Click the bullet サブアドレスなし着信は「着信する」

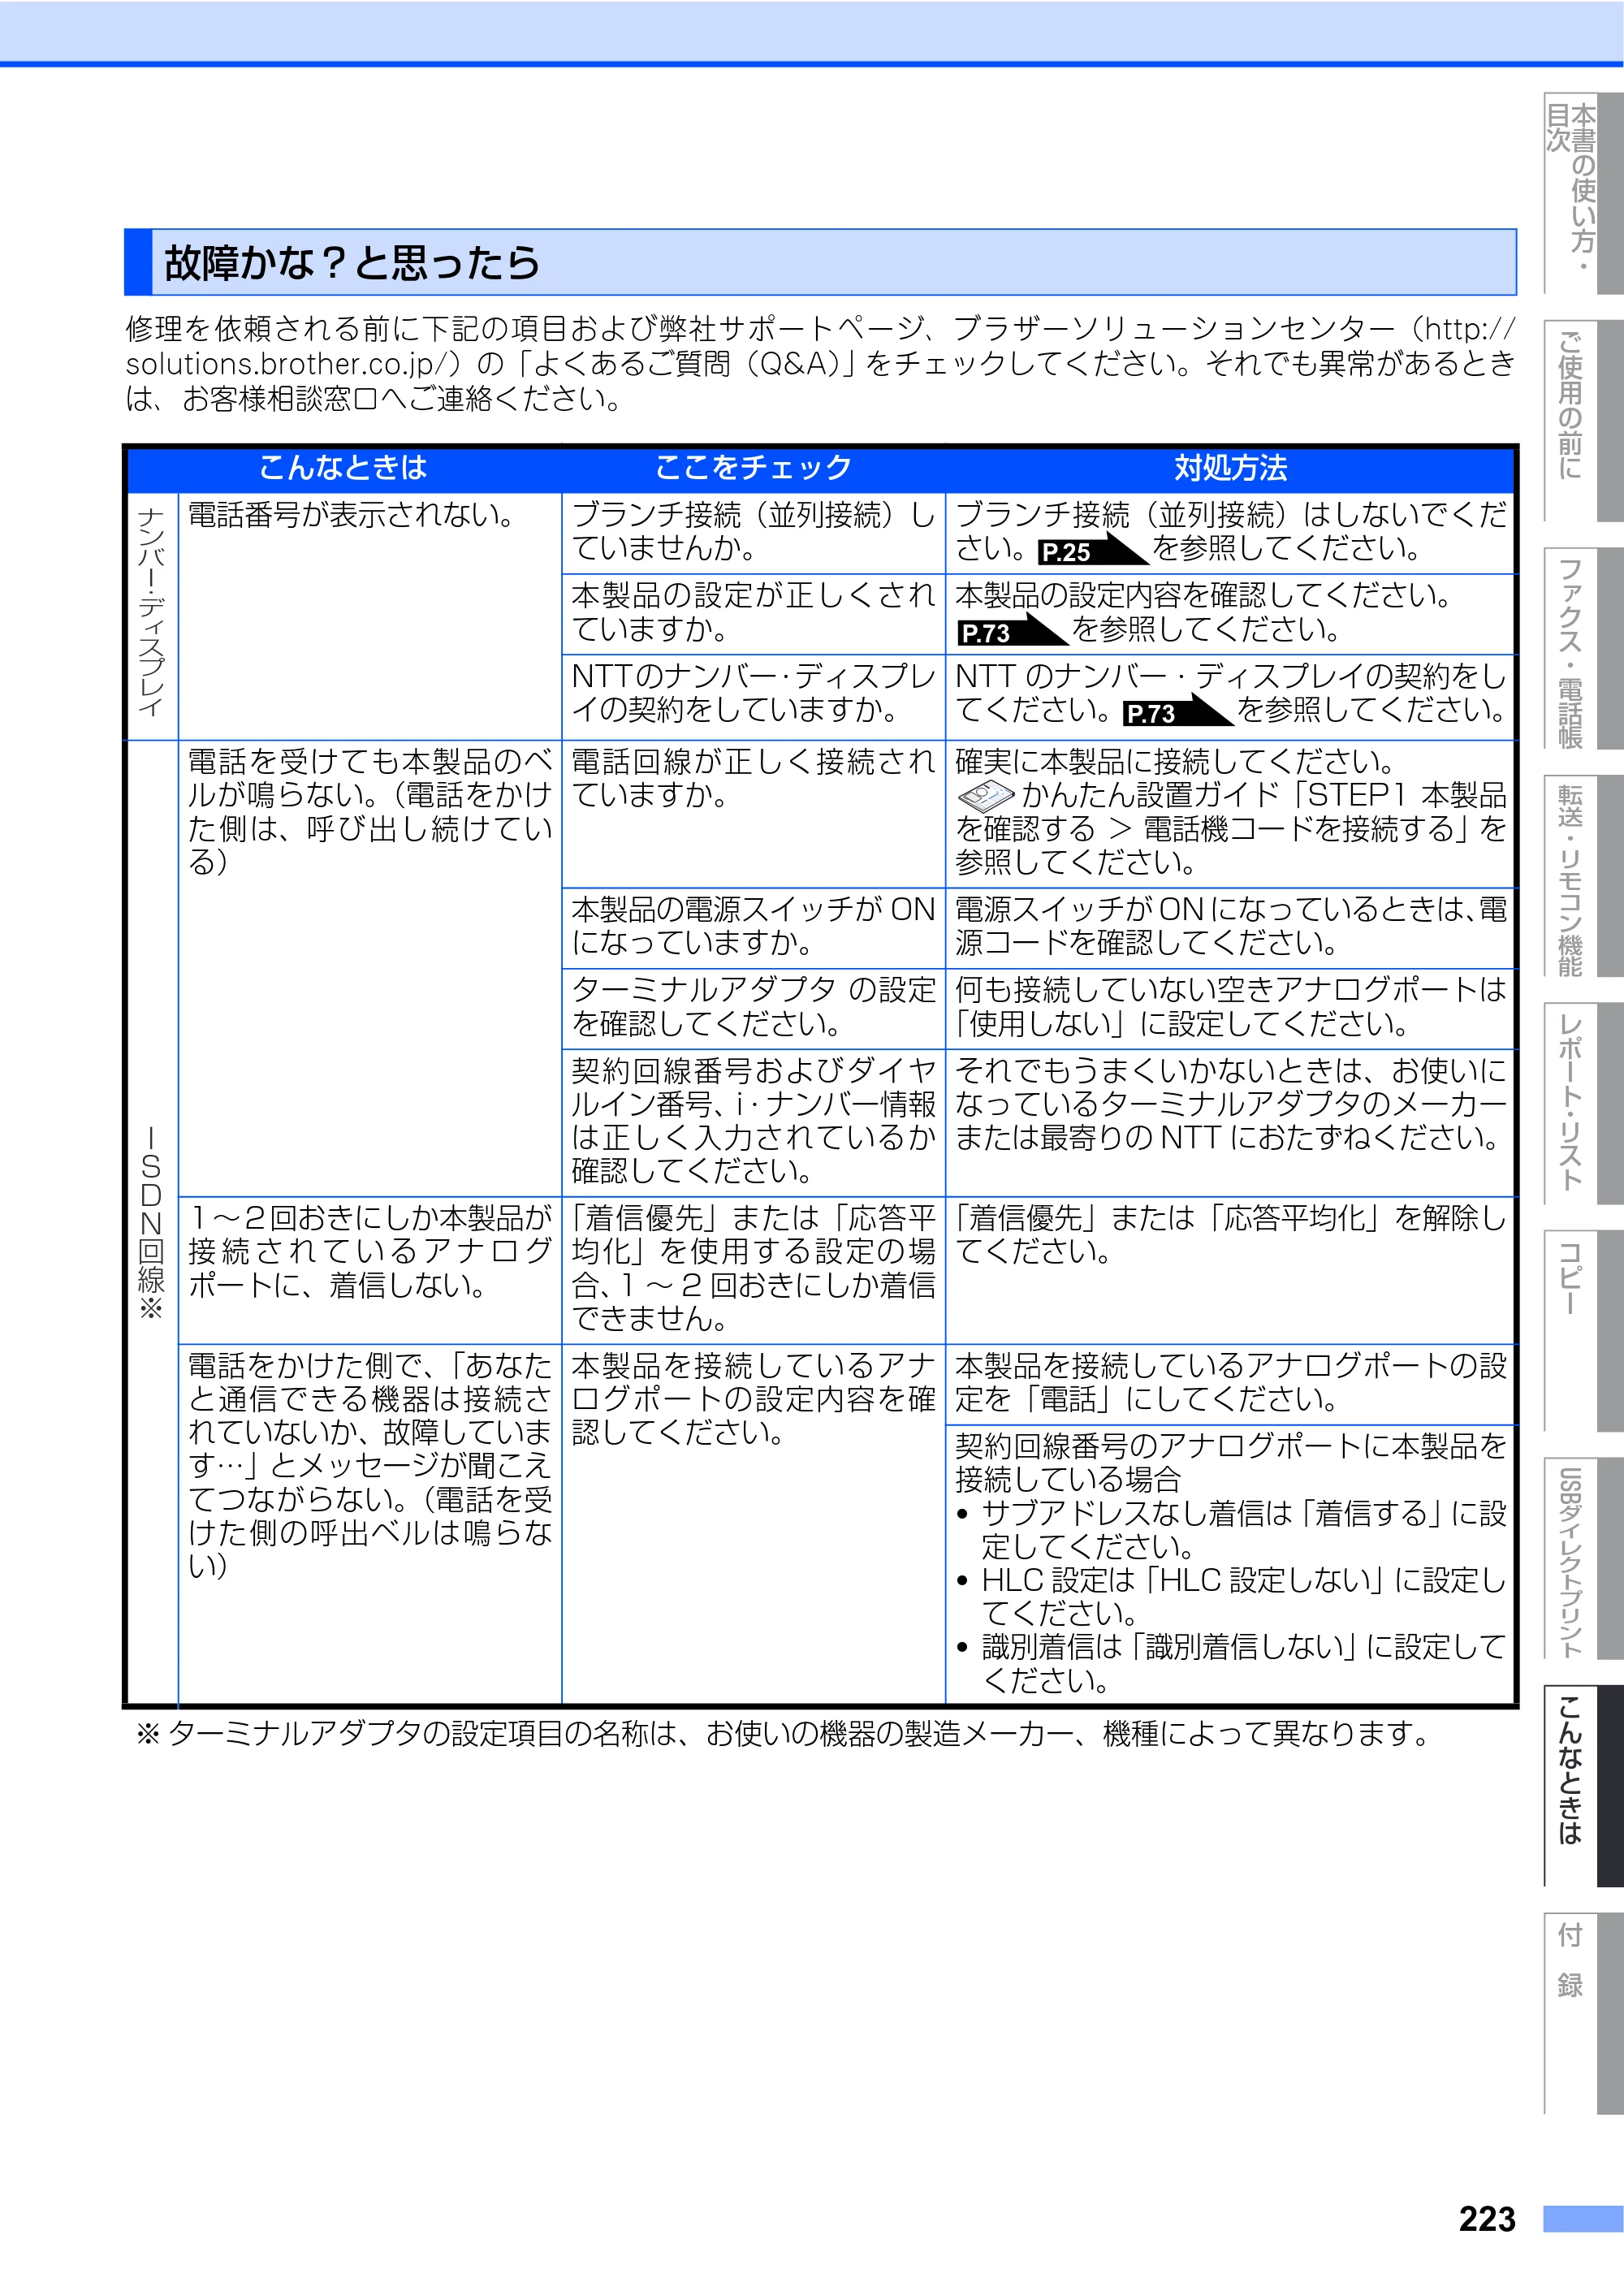[x=1232, y=1530]
